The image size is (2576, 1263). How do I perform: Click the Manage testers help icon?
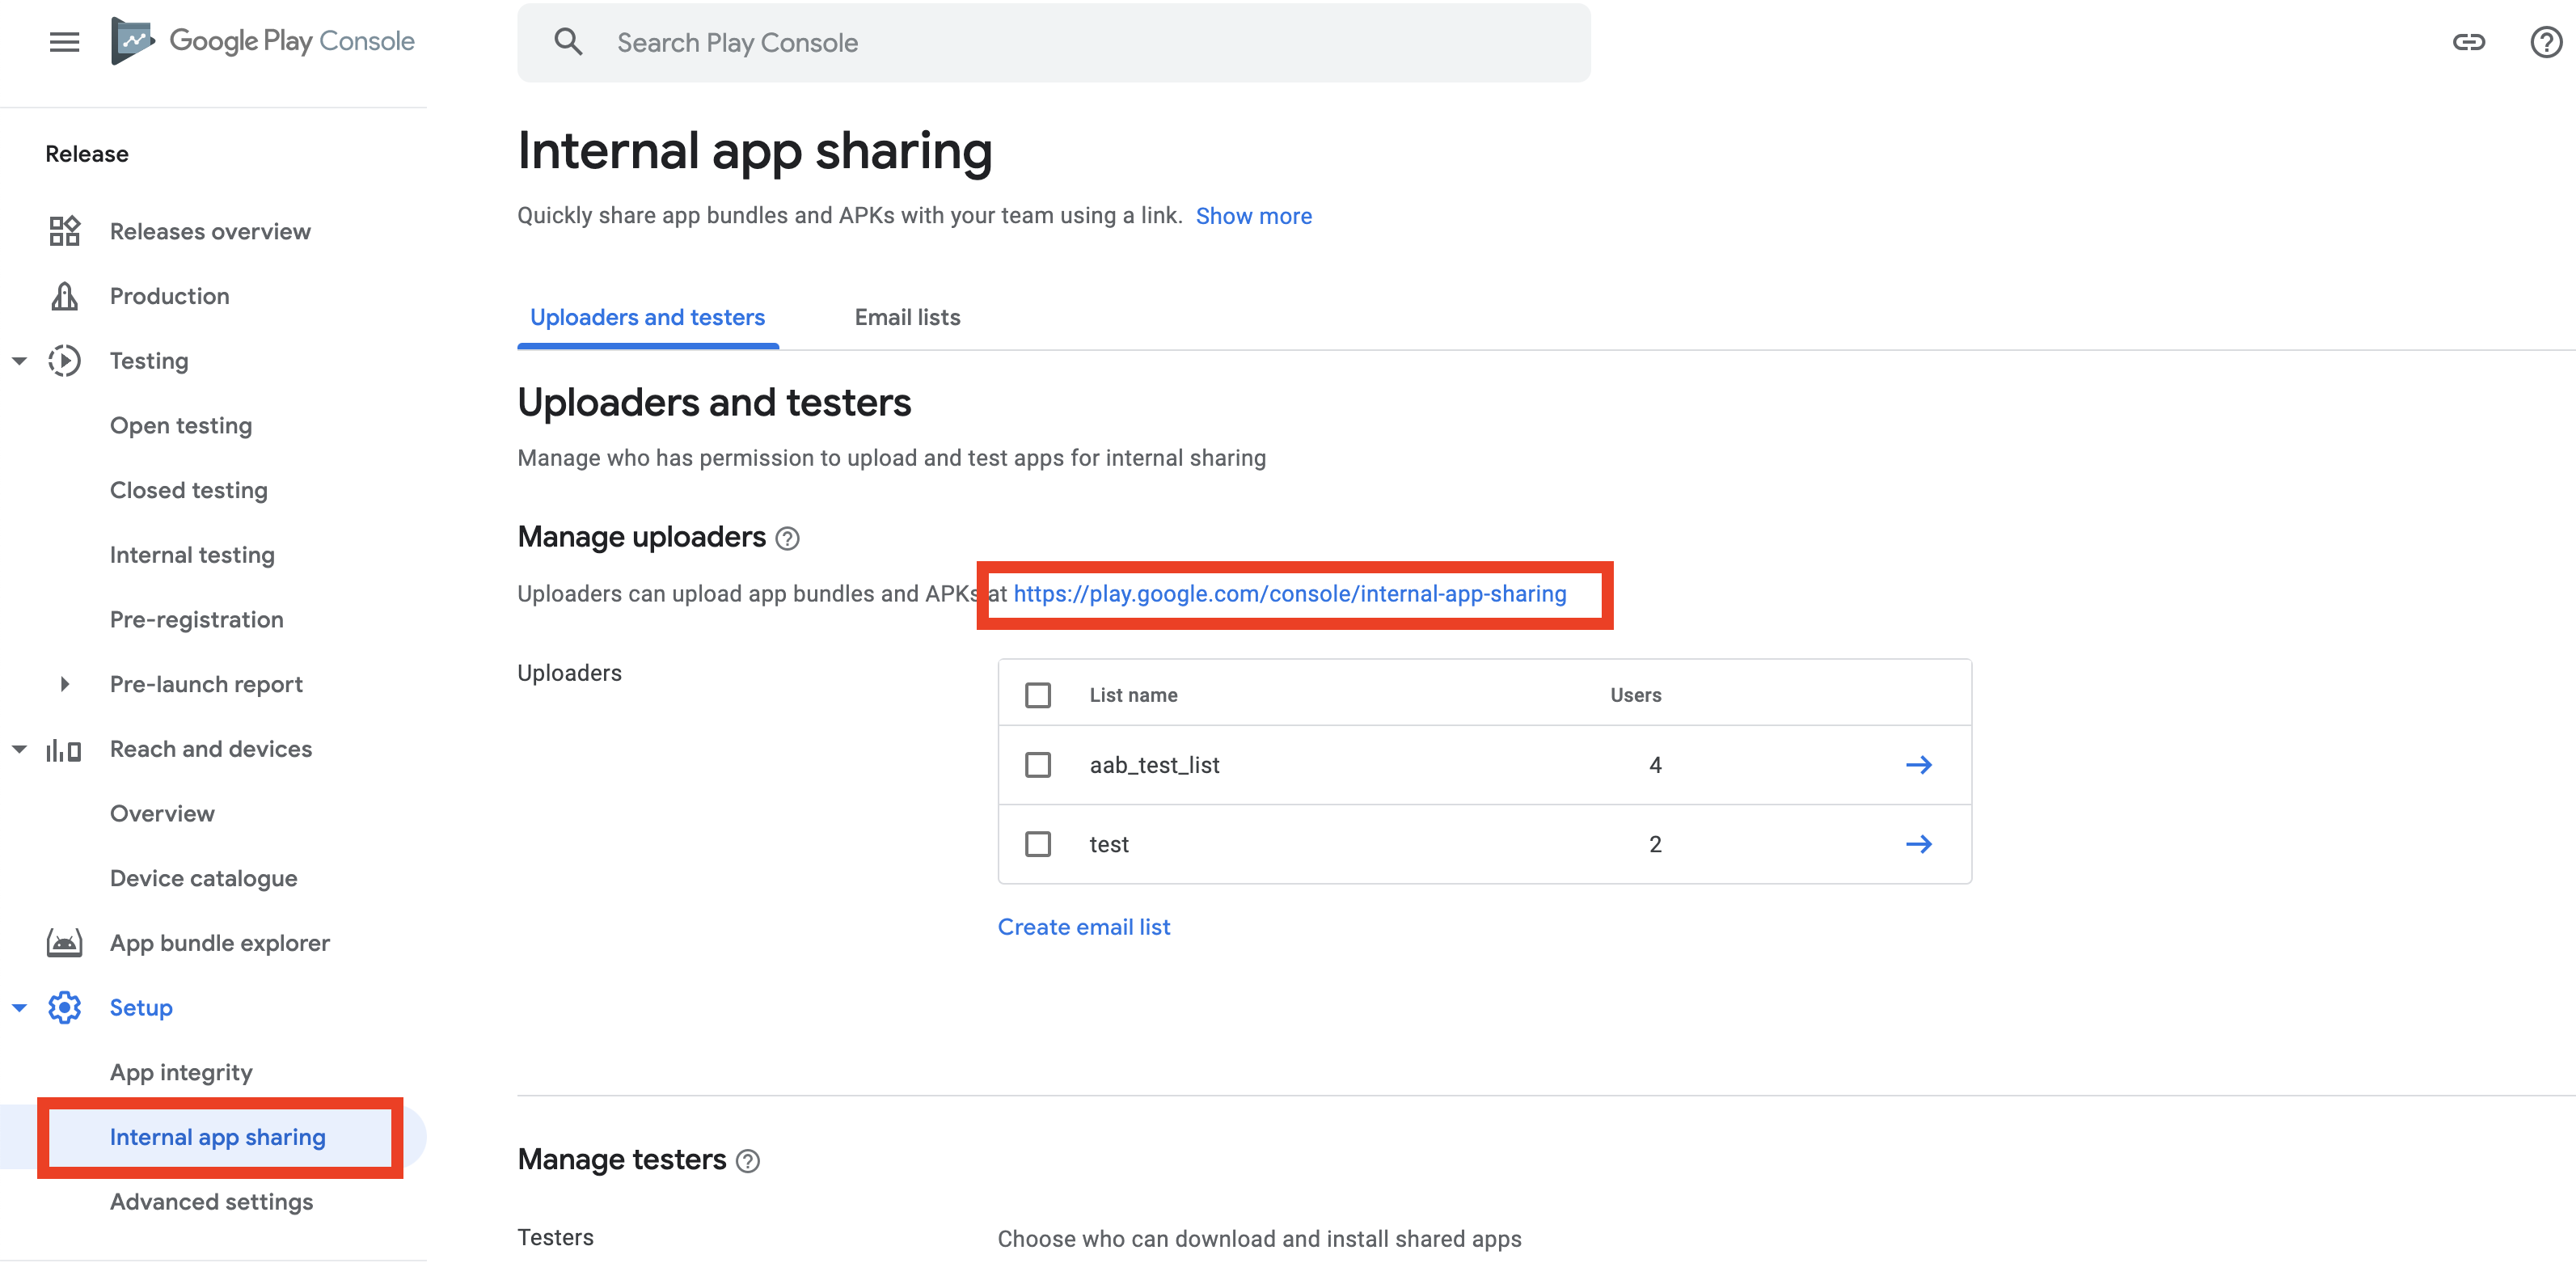pyautogui.click(x=748, y=1161)
